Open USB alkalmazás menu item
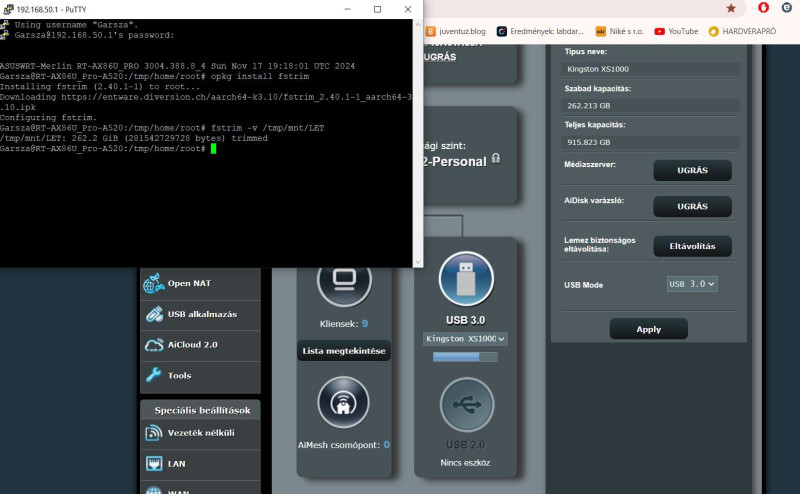 (200, 314)
